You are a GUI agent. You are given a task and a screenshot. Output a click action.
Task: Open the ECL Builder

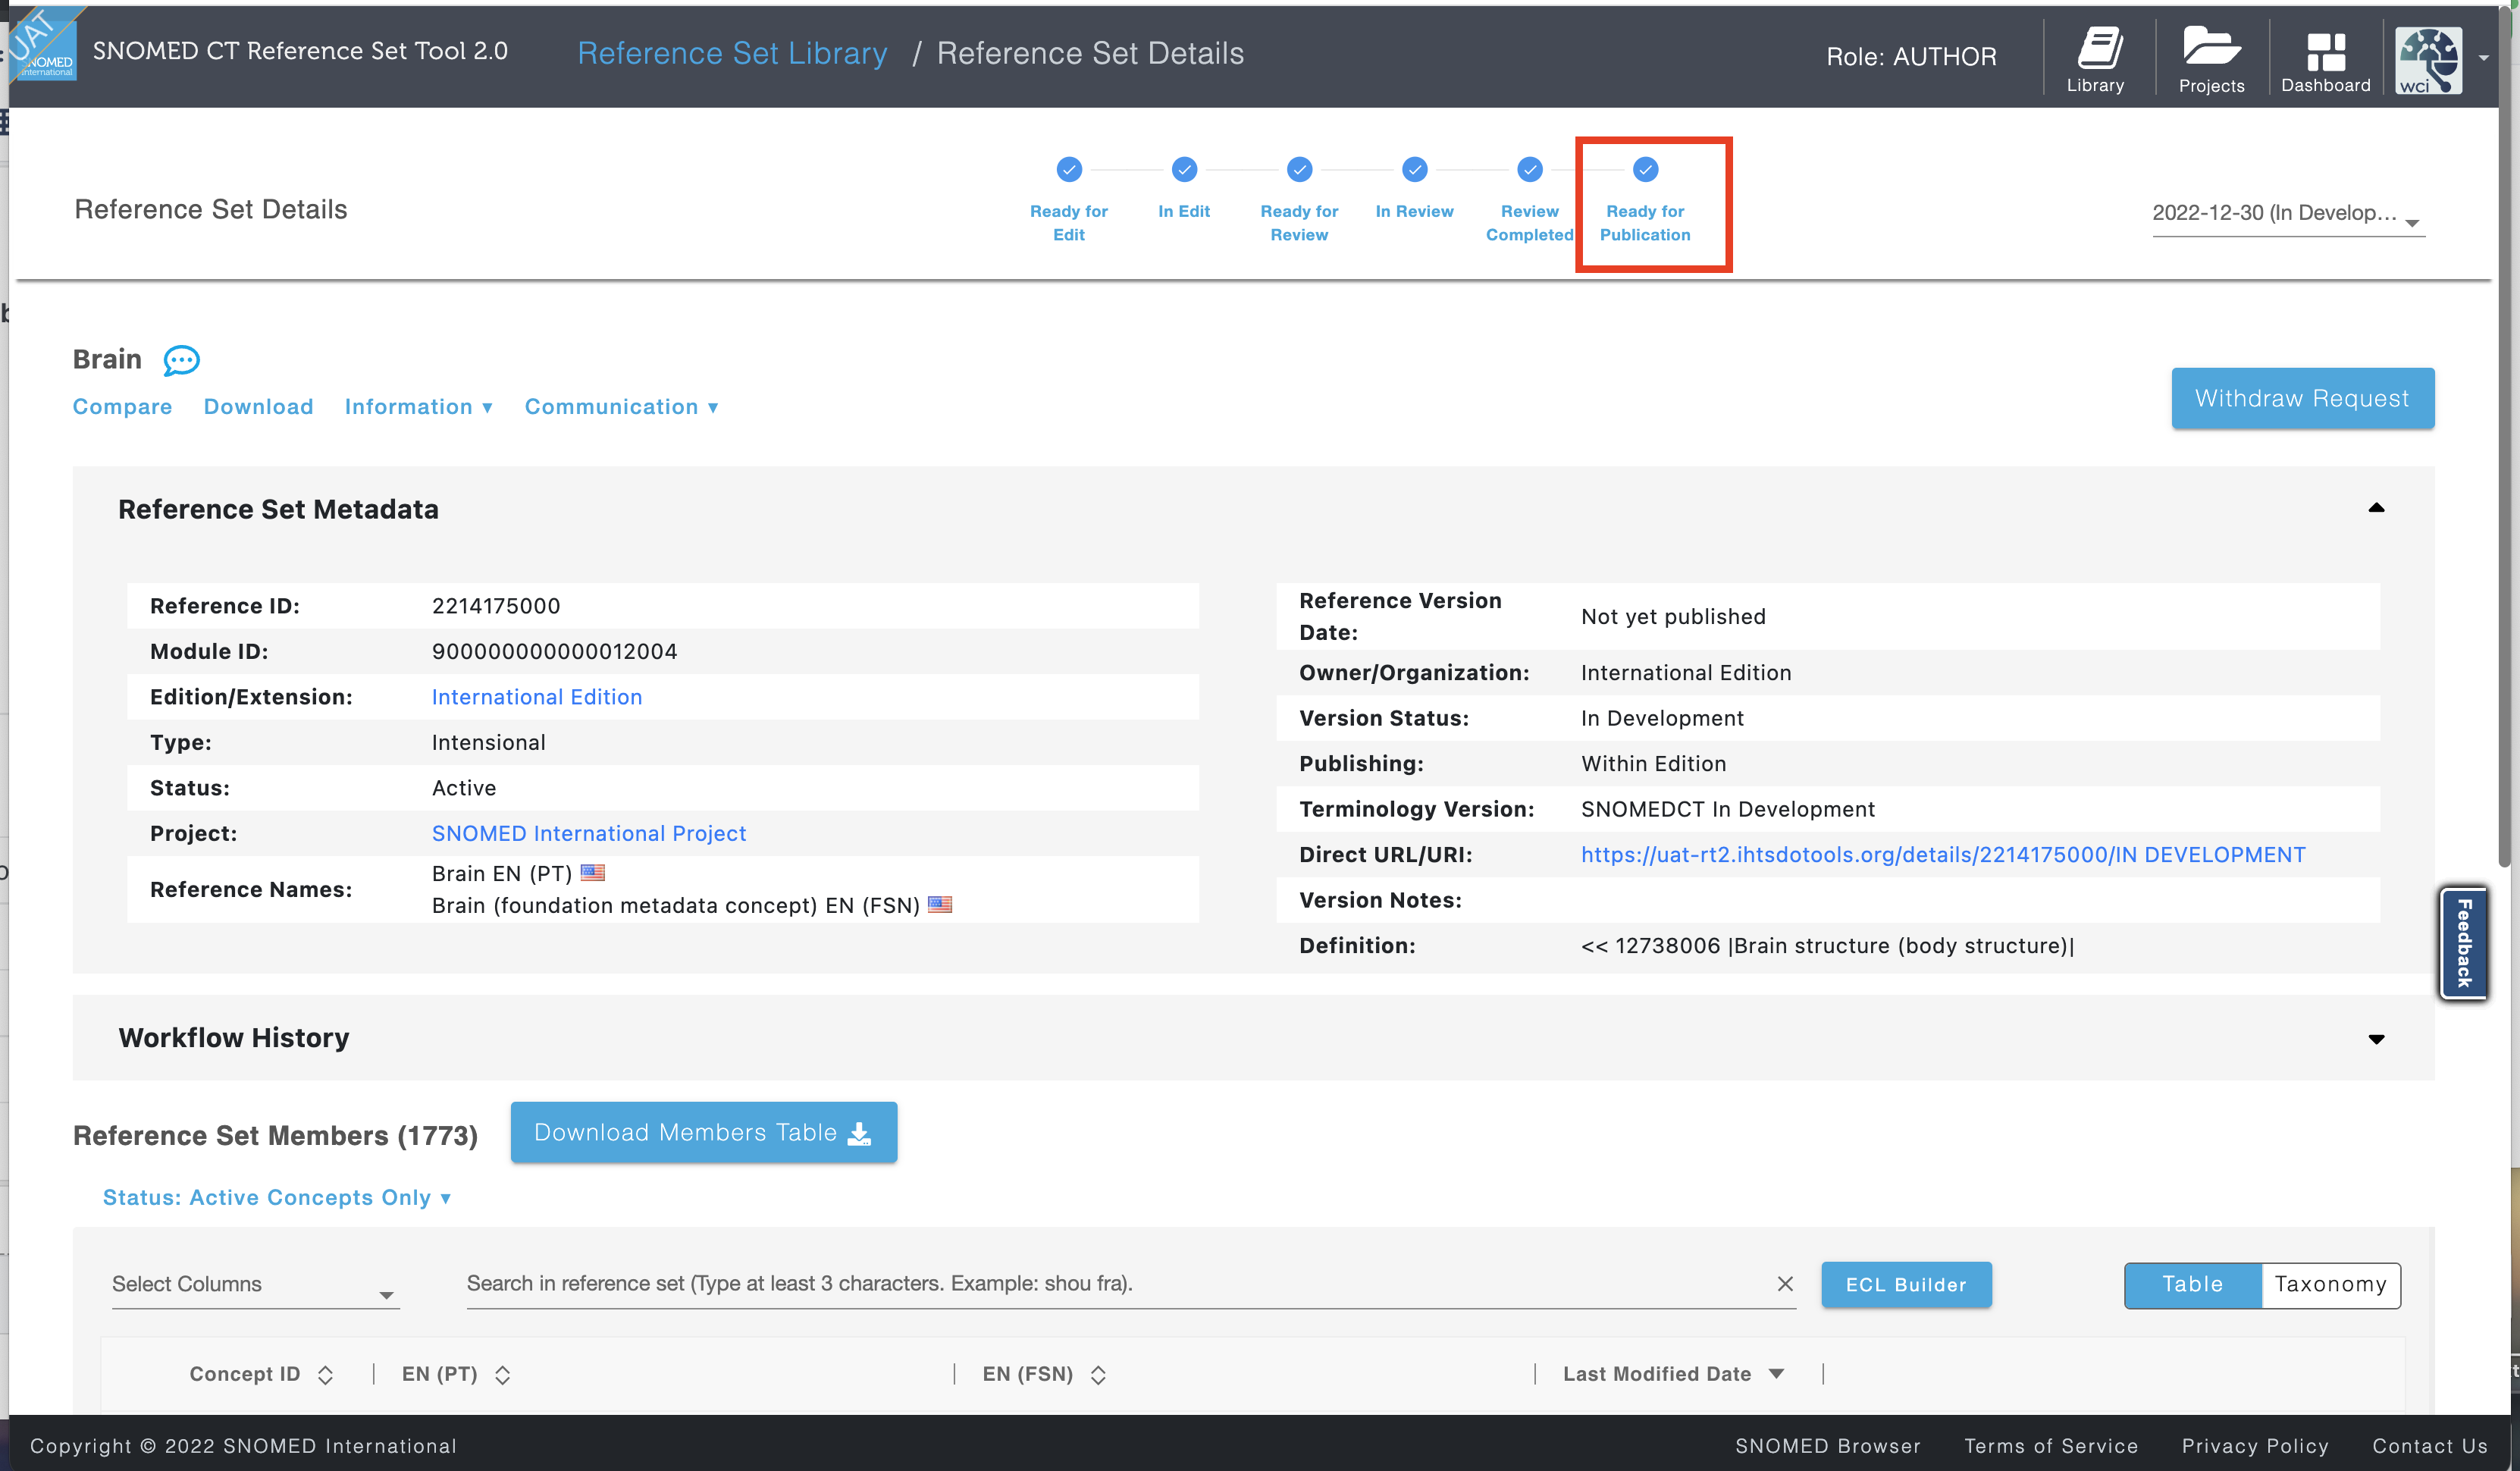click(1906, 1285)
